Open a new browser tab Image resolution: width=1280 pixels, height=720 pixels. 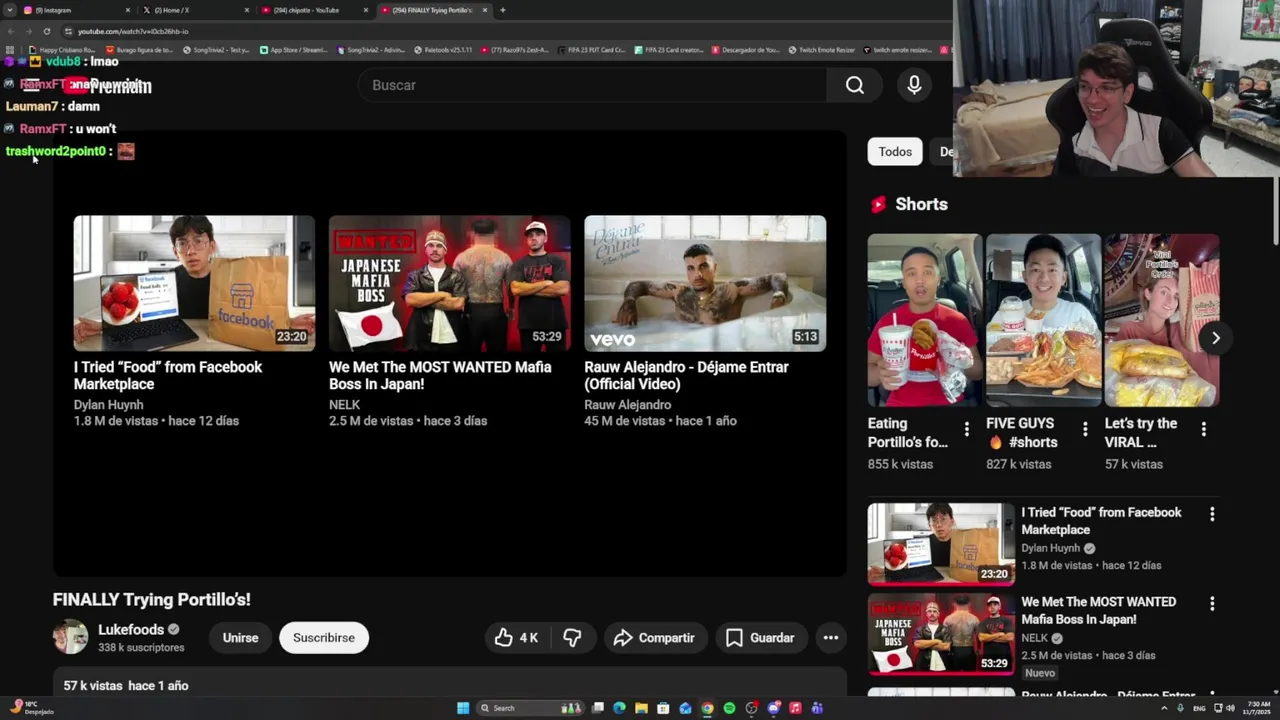pyautogui.click(x=502, y=10)
